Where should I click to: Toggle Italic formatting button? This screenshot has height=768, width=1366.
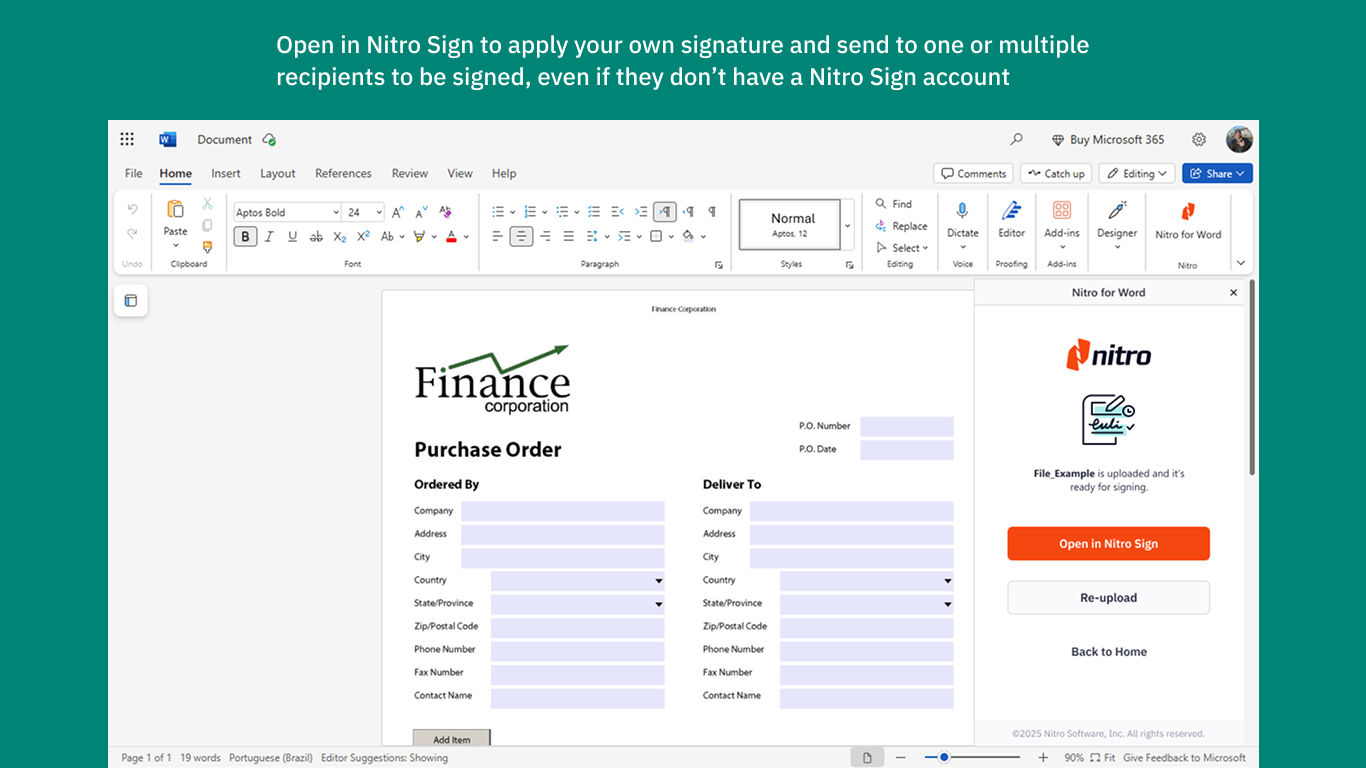pos(269,237)
